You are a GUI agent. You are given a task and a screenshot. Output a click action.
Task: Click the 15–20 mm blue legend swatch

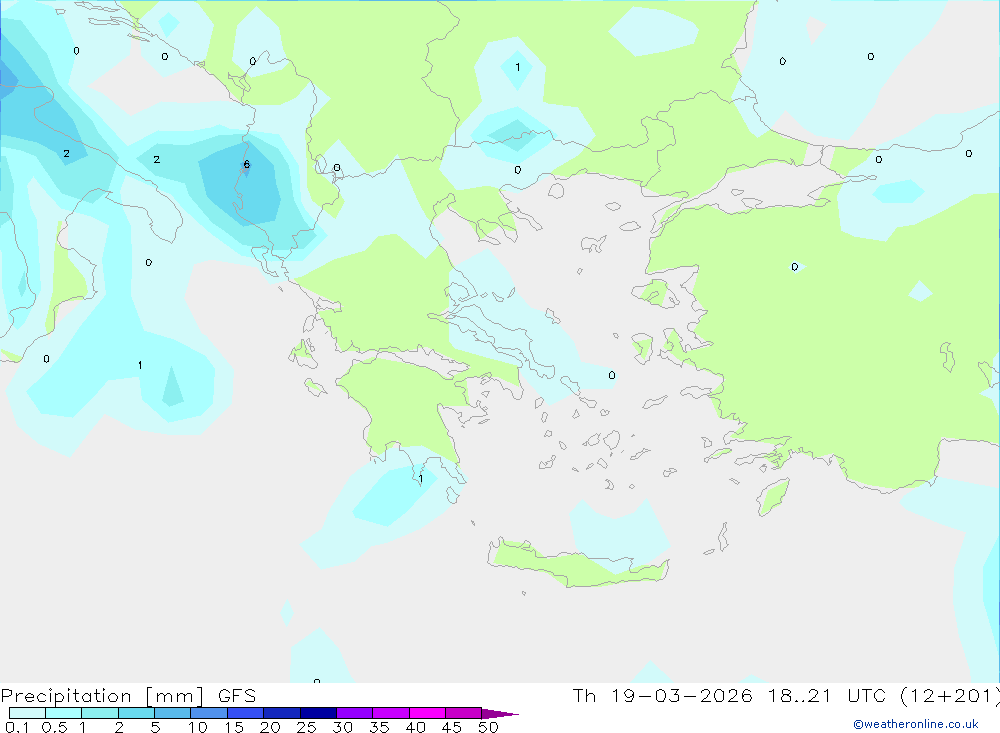[245, 713]
